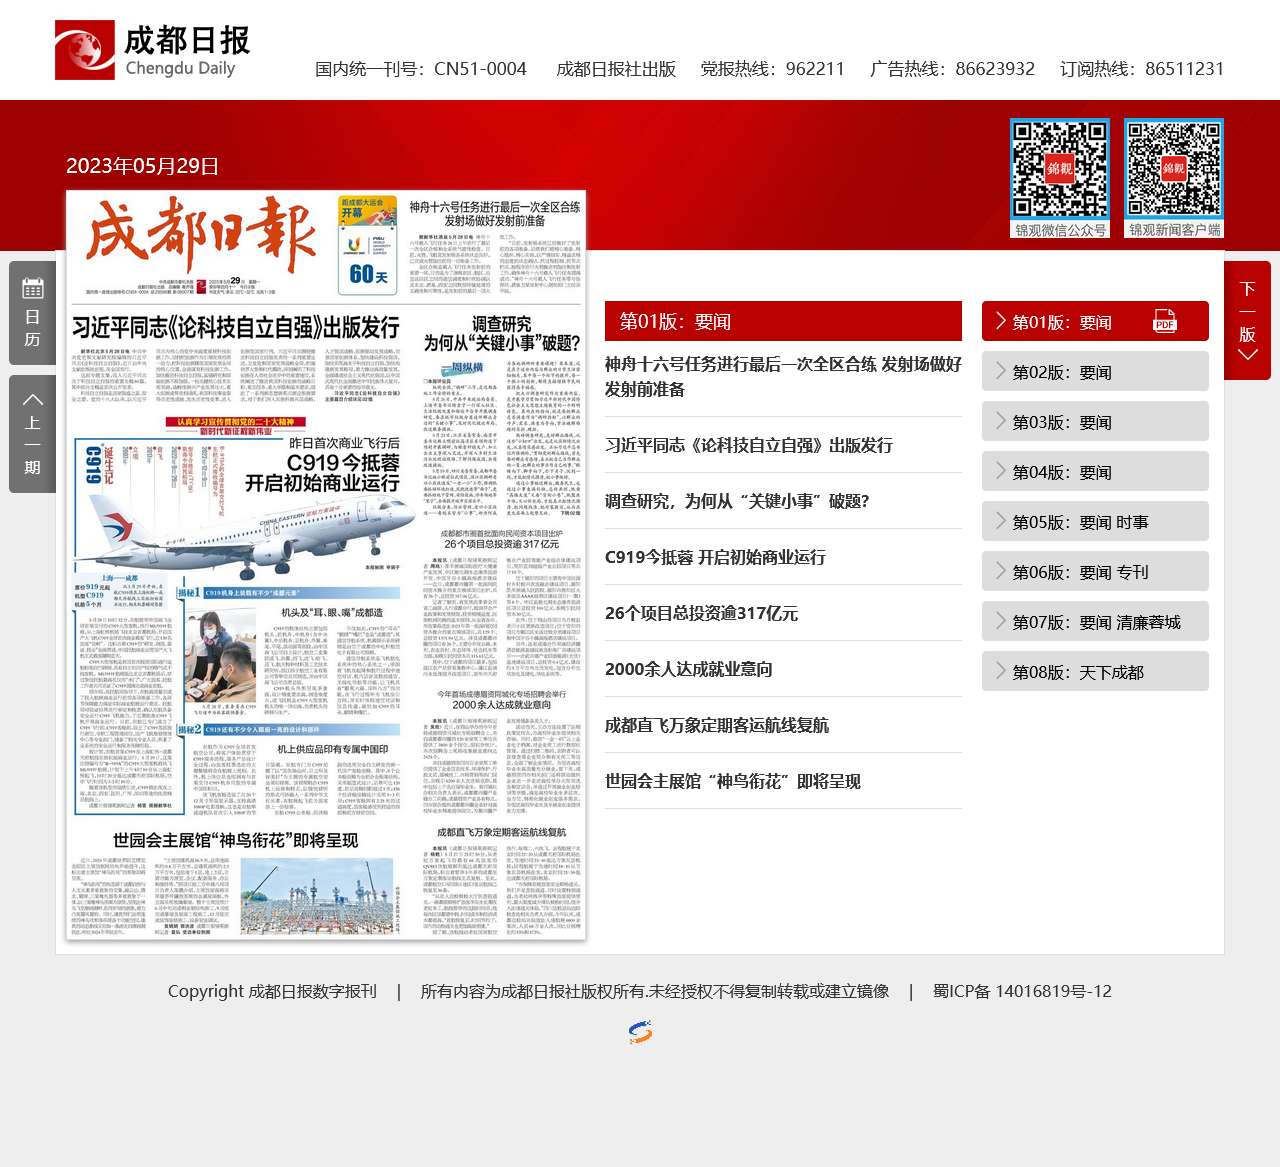Click 党报热线: 962211 text
The width and height of the screenshot is (1280, 1167).
tap(772, 69)
